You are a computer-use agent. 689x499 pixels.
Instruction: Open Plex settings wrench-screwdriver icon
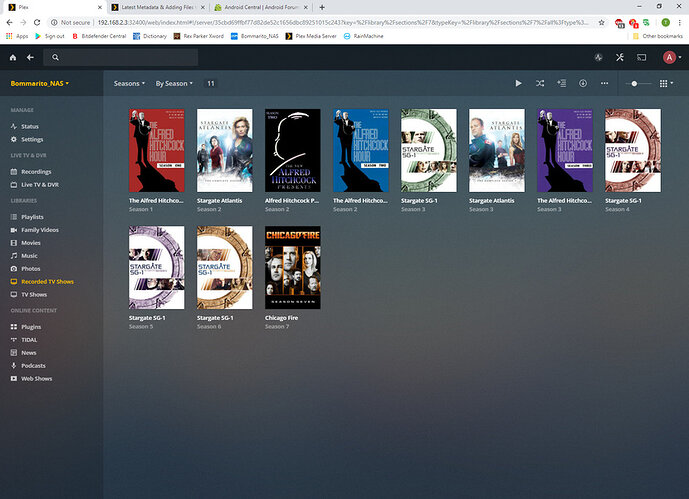coord(620,58)
